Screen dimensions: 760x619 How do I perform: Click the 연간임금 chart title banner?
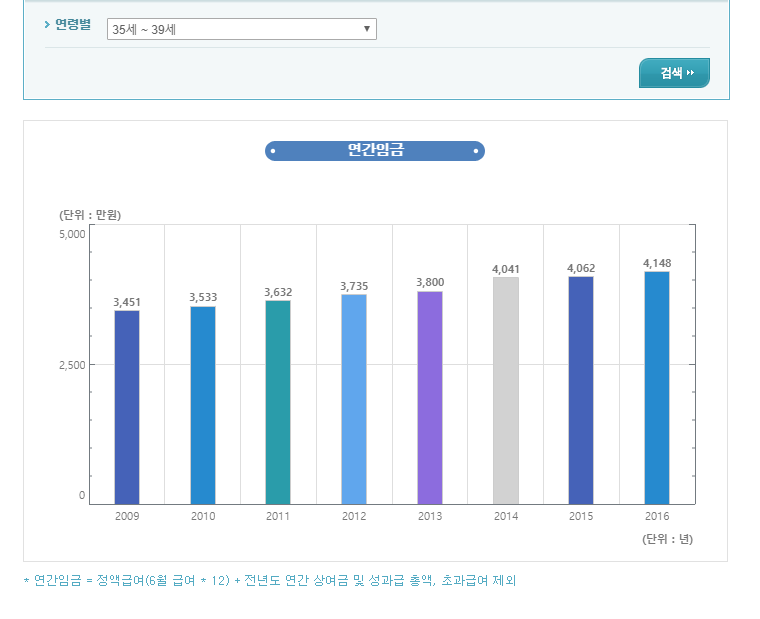point(375,151)
